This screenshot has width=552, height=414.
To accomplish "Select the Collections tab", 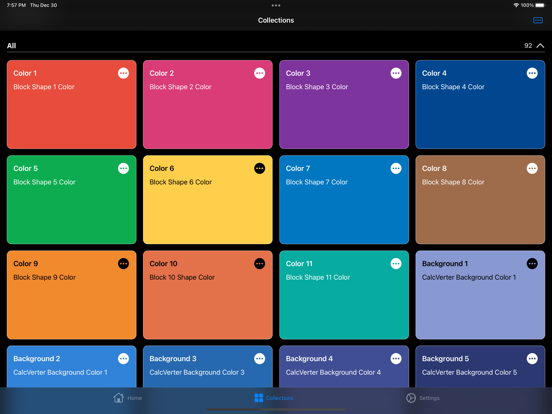I will (274, 398).
